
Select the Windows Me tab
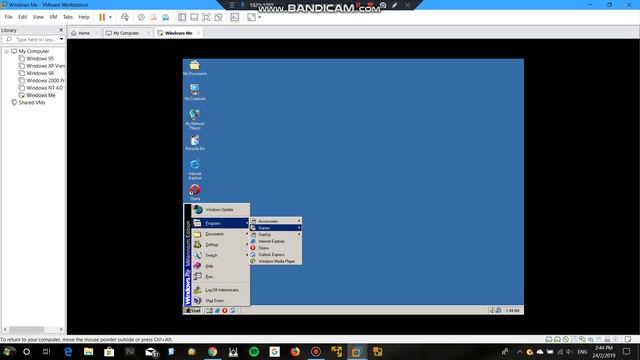(178, 33)
